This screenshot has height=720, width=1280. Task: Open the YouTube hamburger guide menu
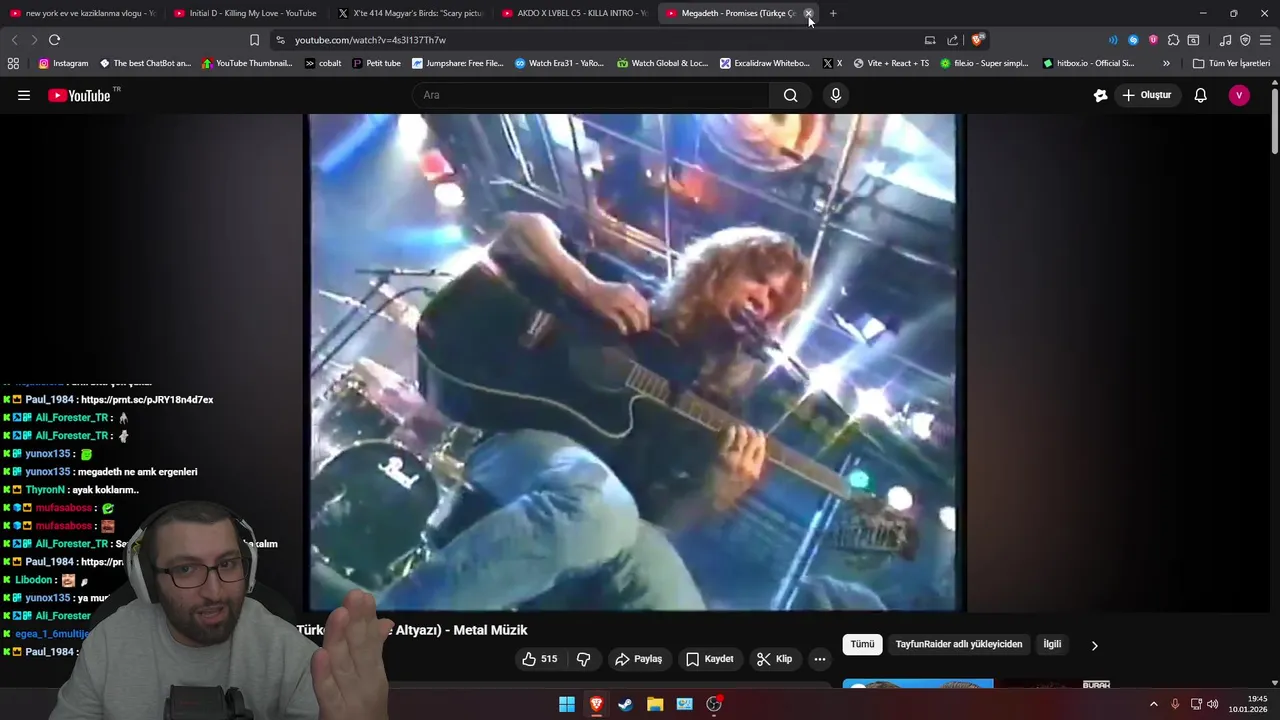[x=24, y=95]
